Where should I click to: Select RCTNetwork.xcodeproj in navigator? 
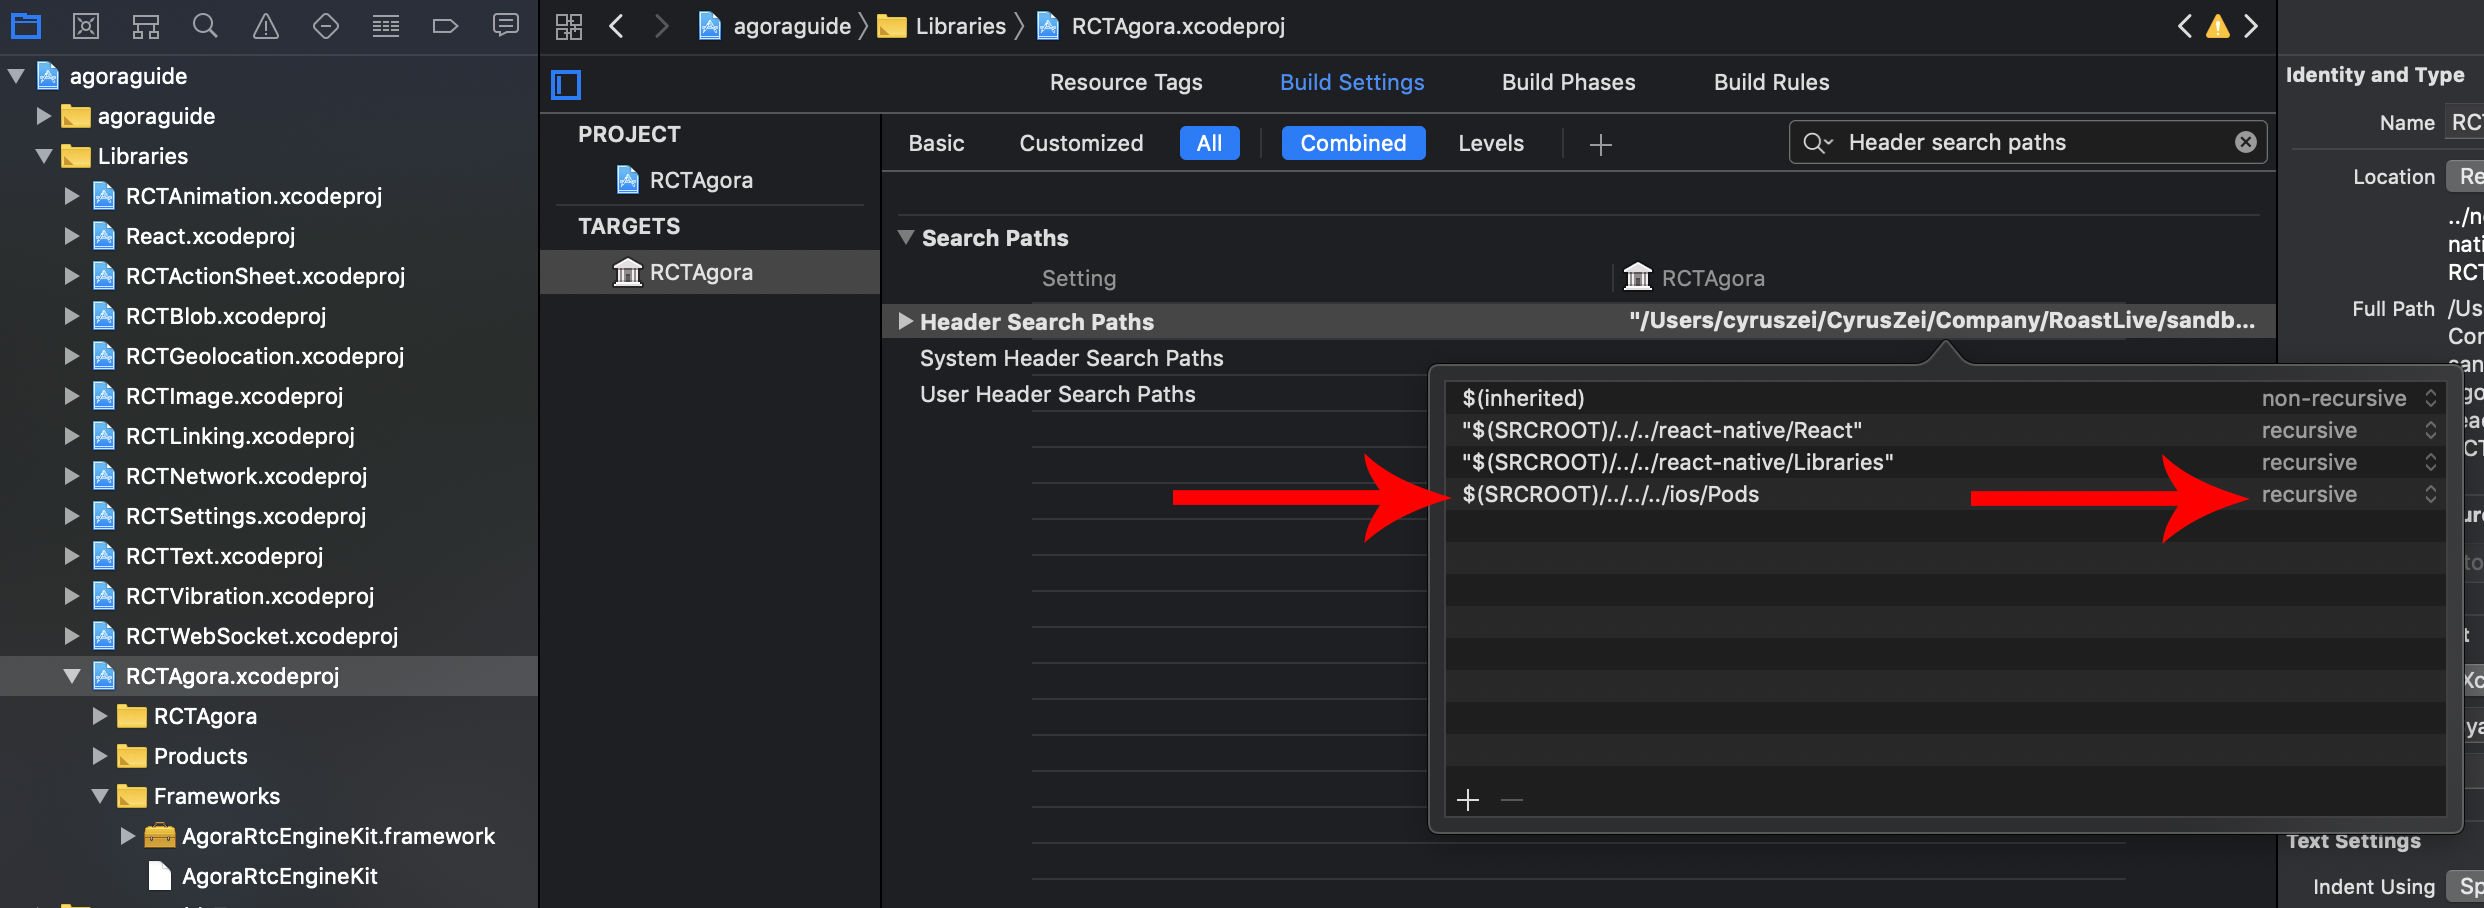pos(246,476)
